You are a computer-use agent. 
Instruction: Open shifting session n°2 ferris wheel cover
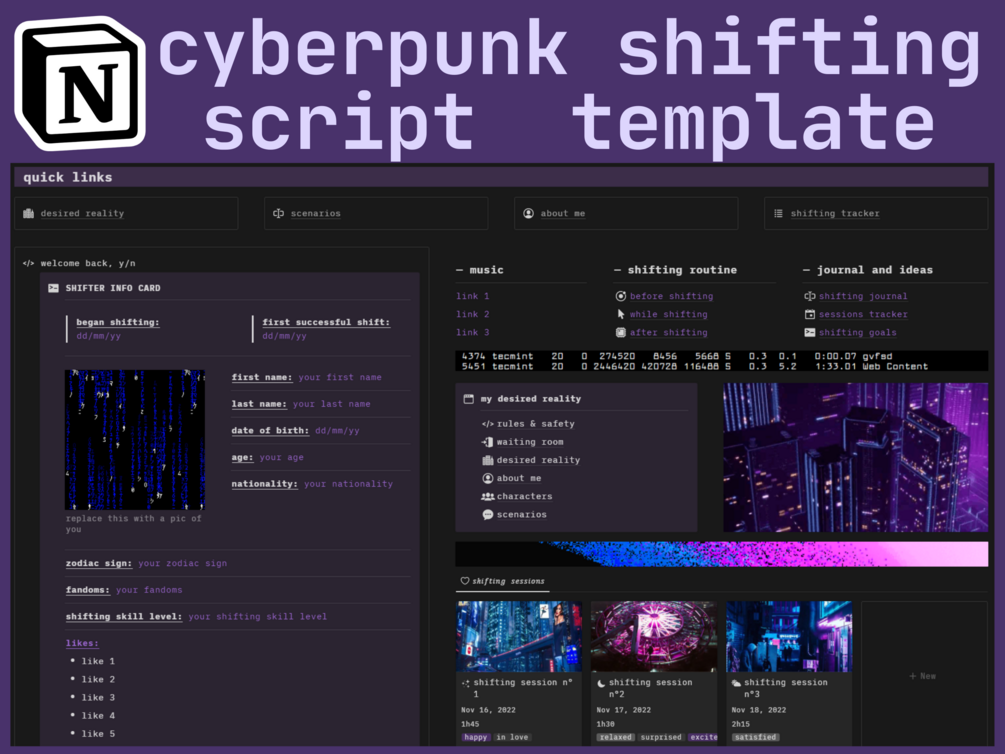coord(654,636)
